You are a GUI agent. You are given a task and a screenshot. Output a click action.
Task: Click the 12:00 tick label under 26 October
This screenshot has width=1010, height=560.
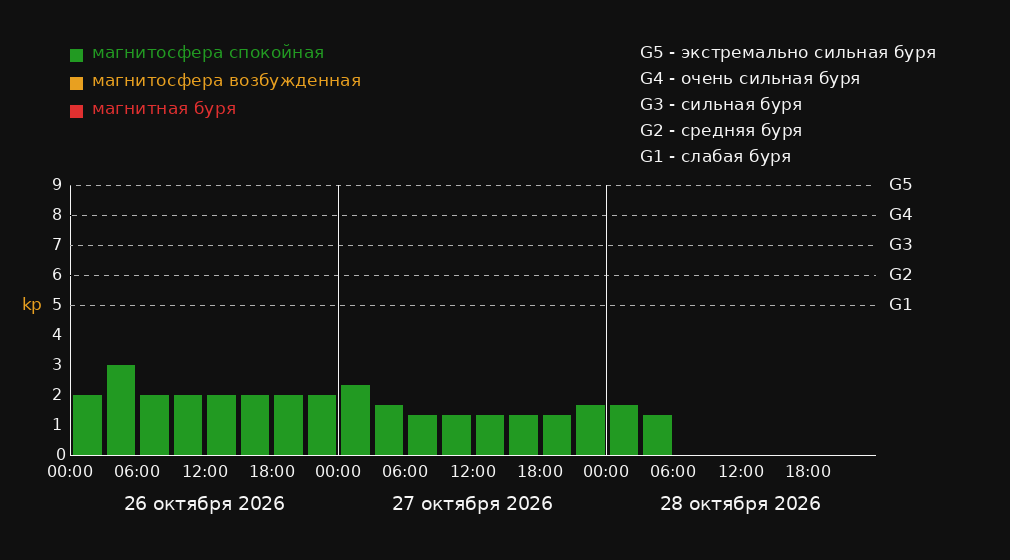coord(205,472)
